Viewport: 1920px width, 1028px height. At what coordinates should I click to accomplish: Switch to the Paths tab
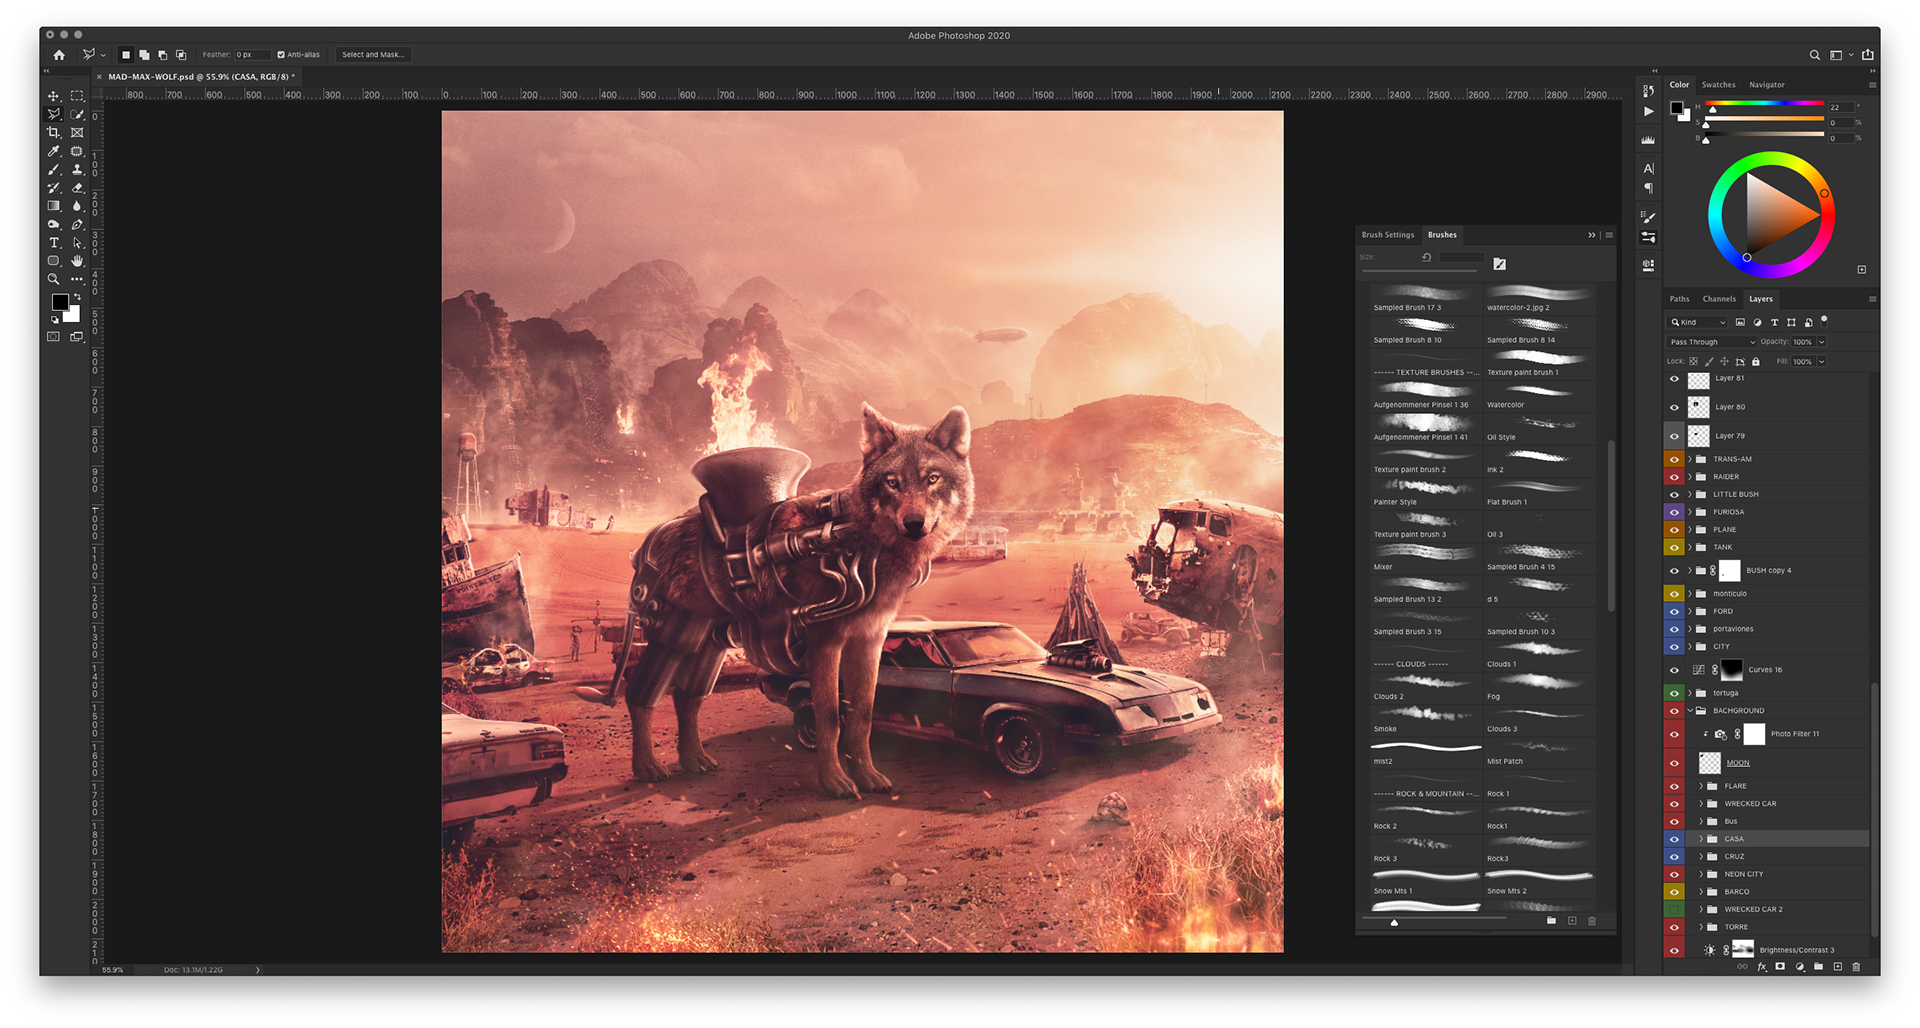[1679, 299]
